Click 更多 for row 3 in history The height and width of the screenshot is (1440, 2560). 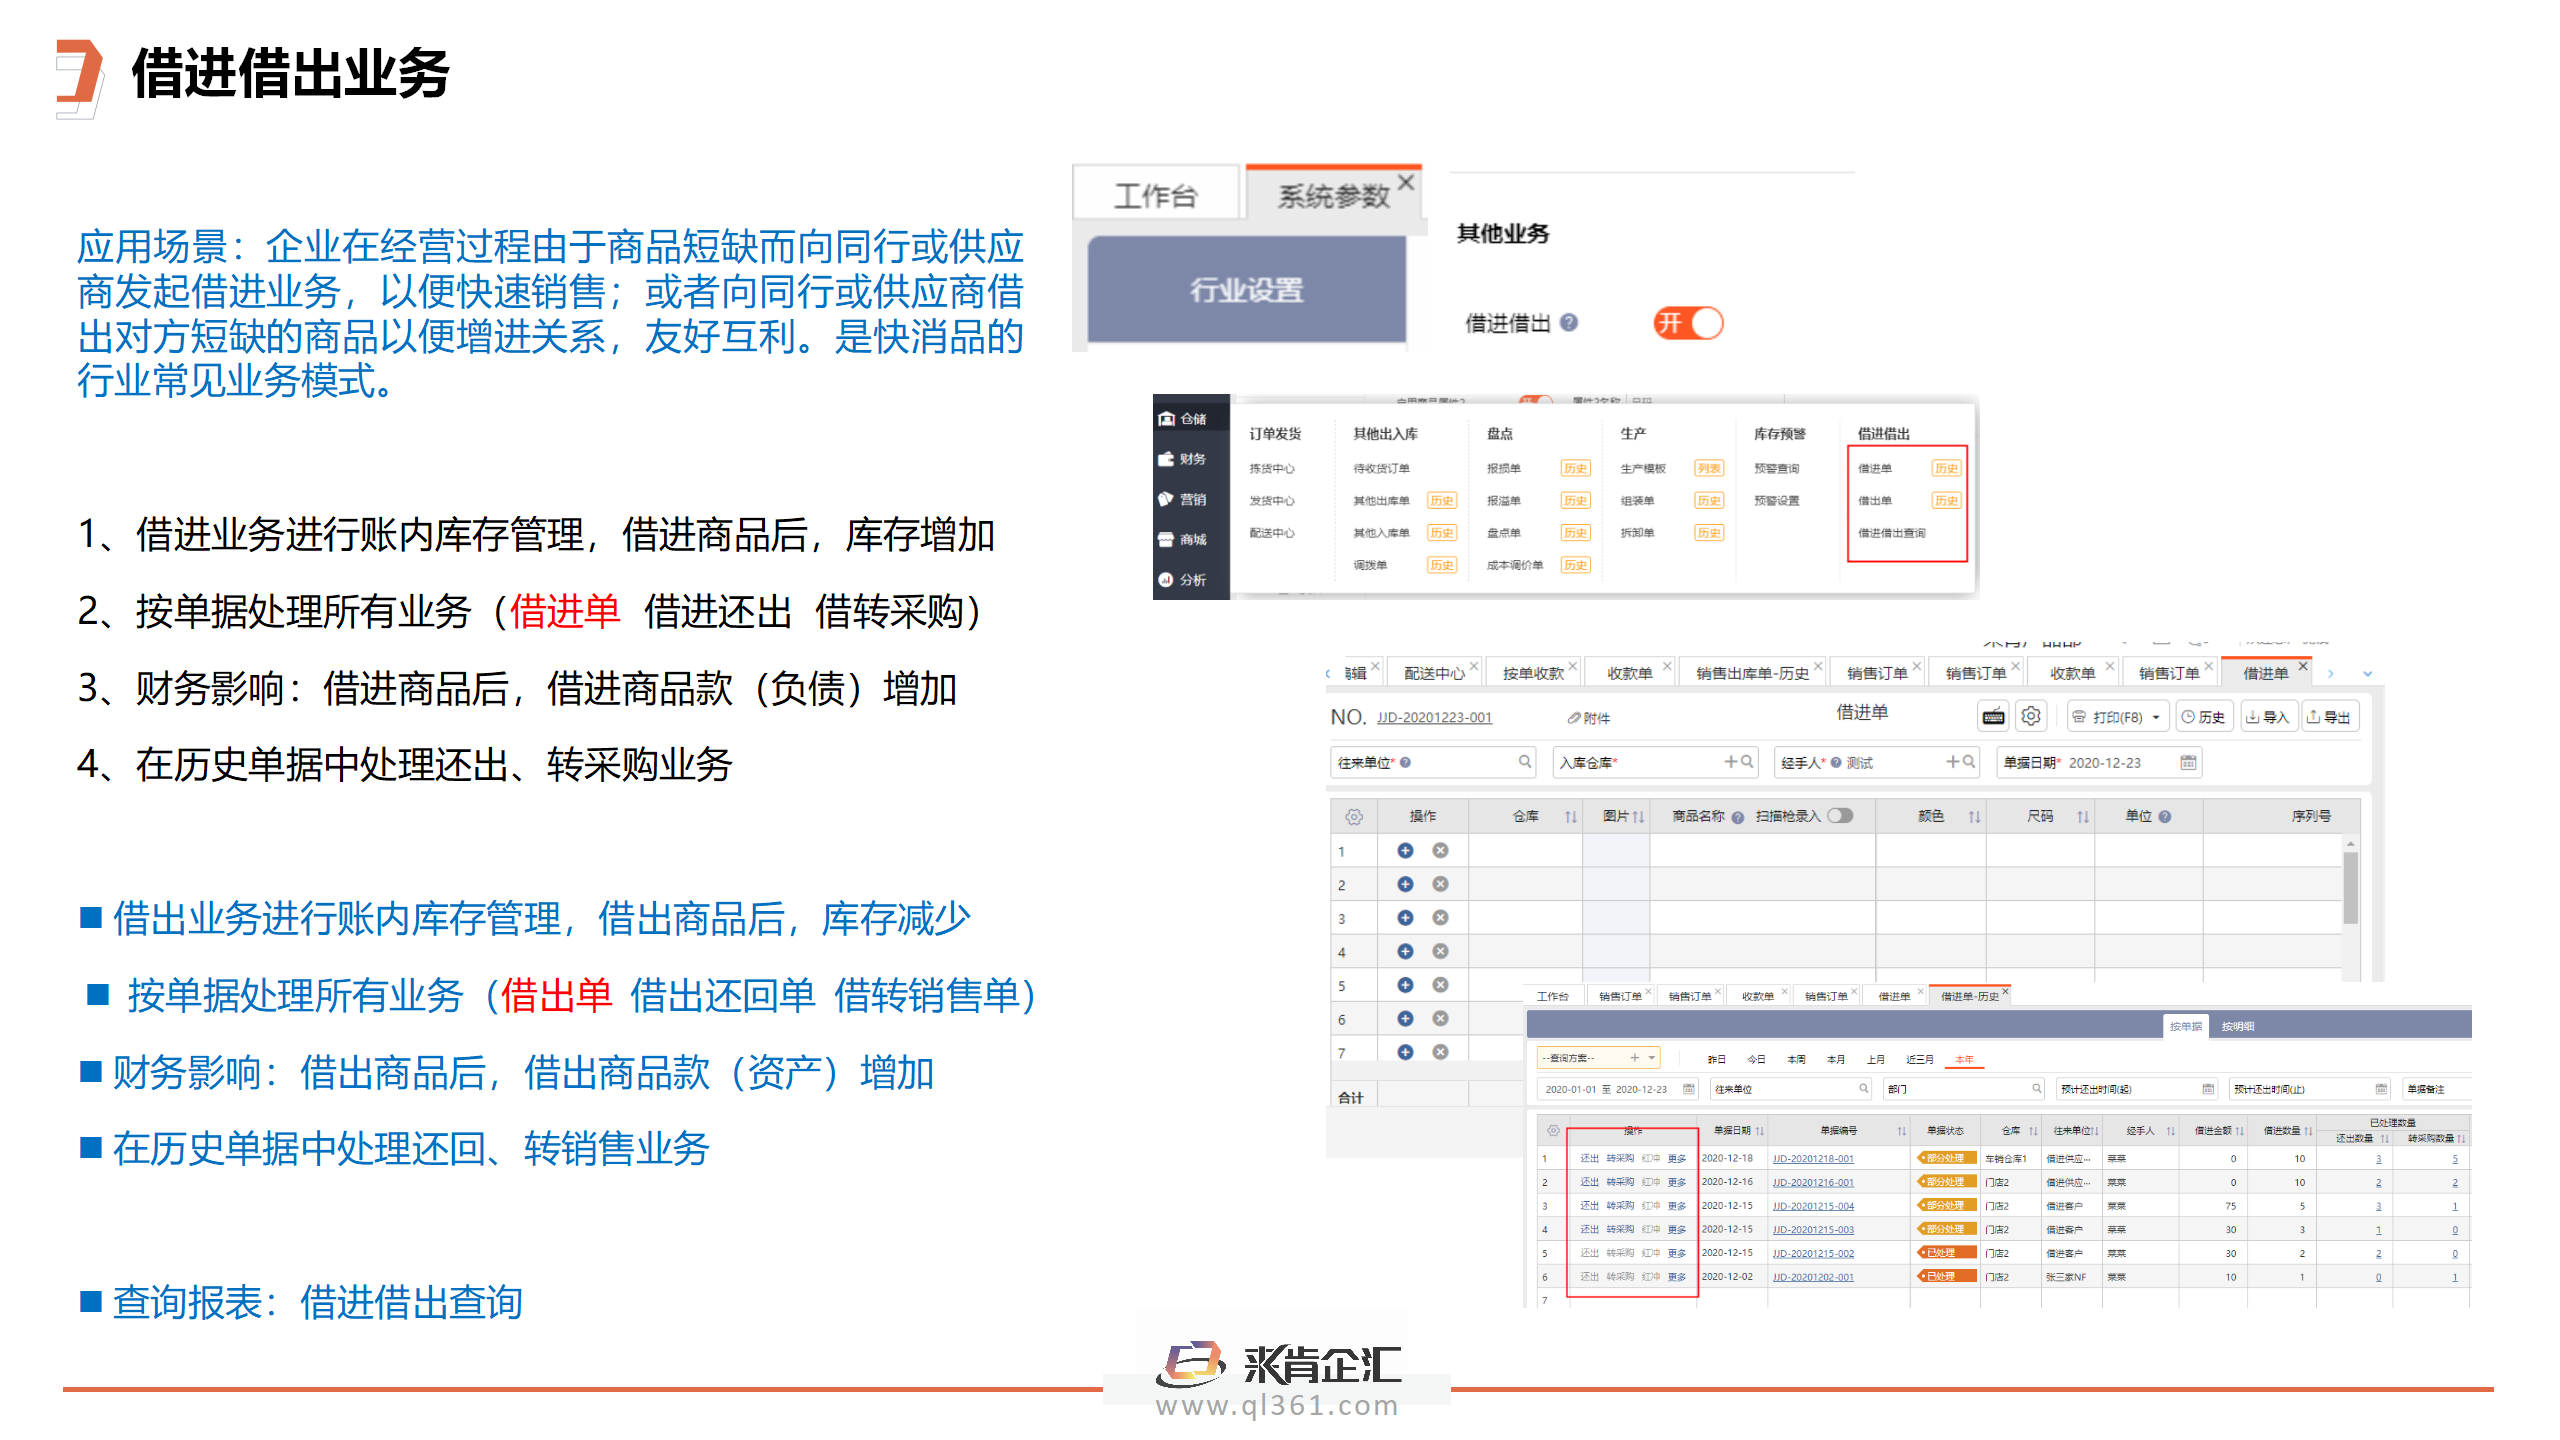click(1677, 1206)
